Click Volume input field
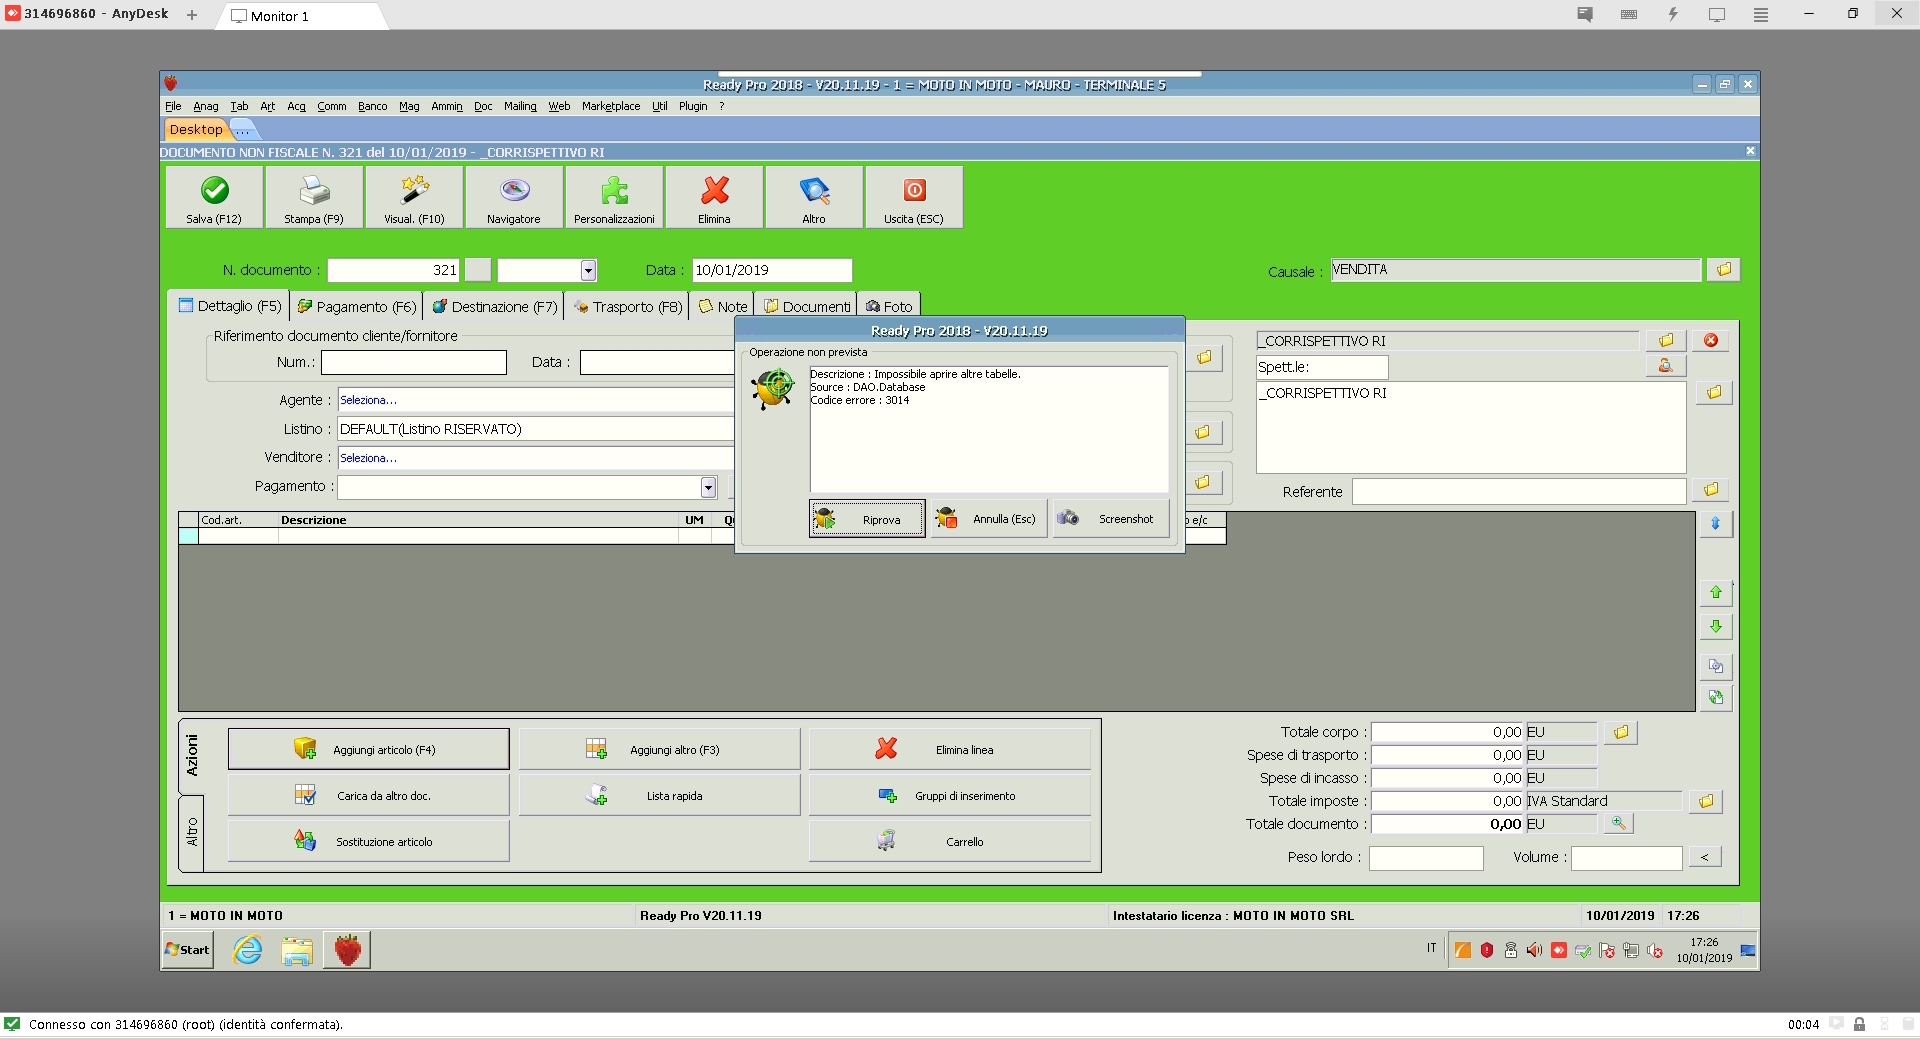Image resolution: width=1920 pixels, height=1040 pixels. [1627, 858]
